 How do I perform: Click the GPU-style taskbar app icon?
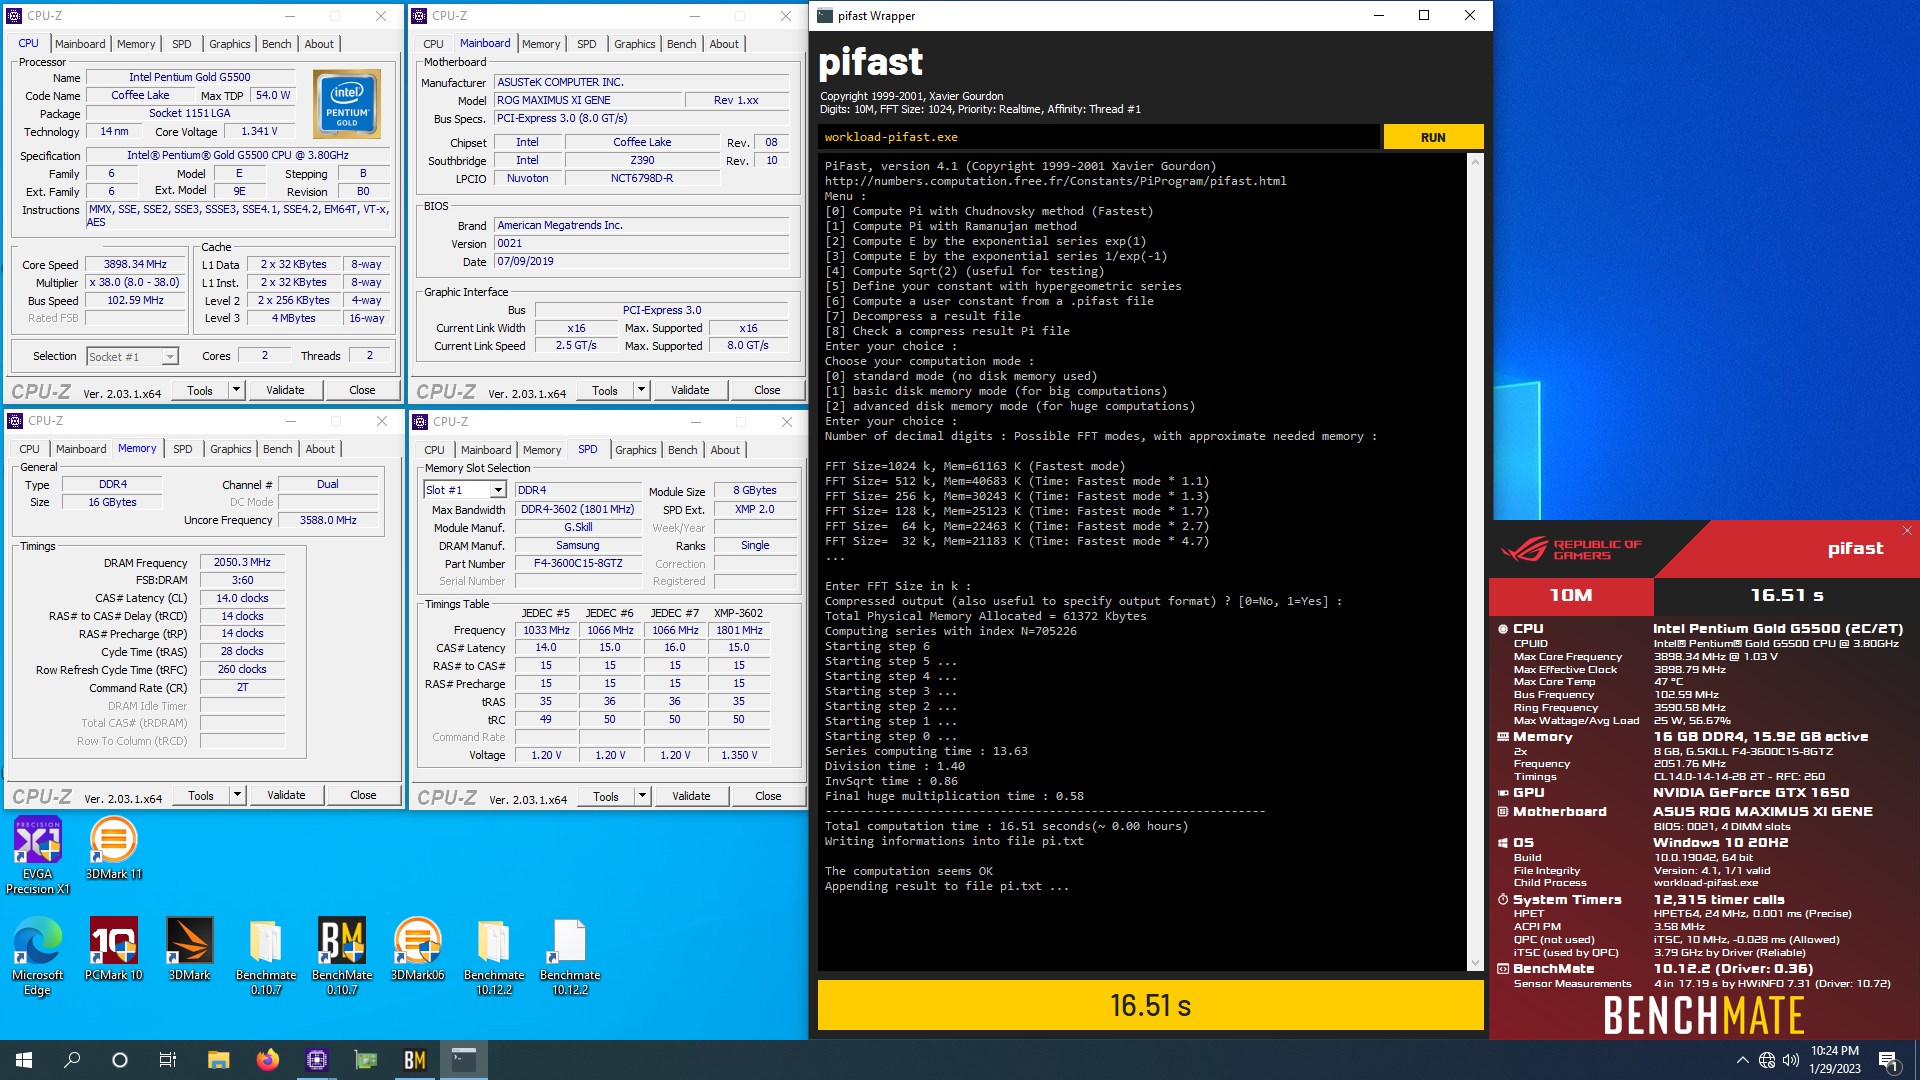pyautogui.click(x=366, y=1060)
